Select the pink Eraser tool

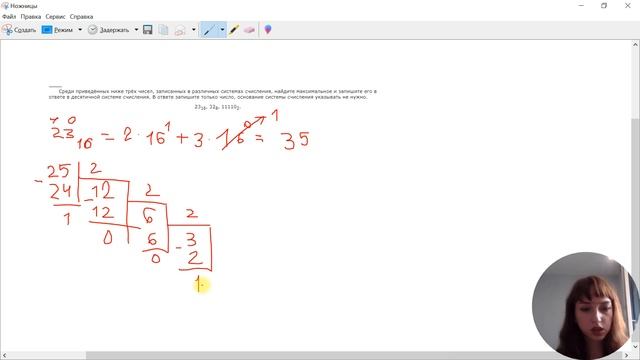click(x=249, y=30)
